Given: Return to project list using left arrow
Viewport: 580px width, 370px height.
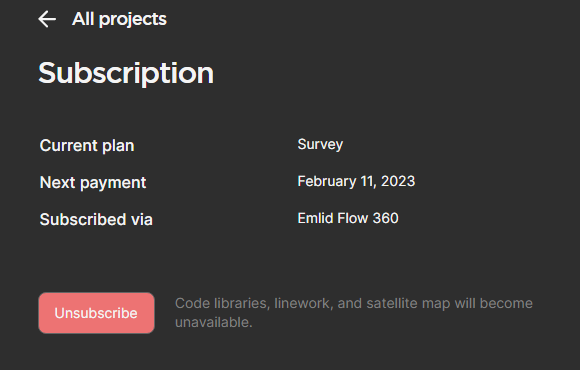Looking at the screenshot, I should pyautogui.click(x=47, y=19).
